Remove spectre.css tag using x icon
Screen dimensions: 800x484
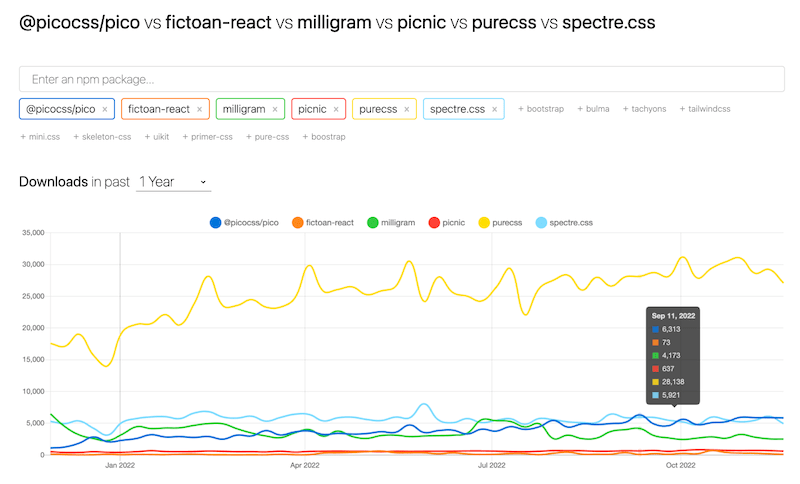(494, 109)
